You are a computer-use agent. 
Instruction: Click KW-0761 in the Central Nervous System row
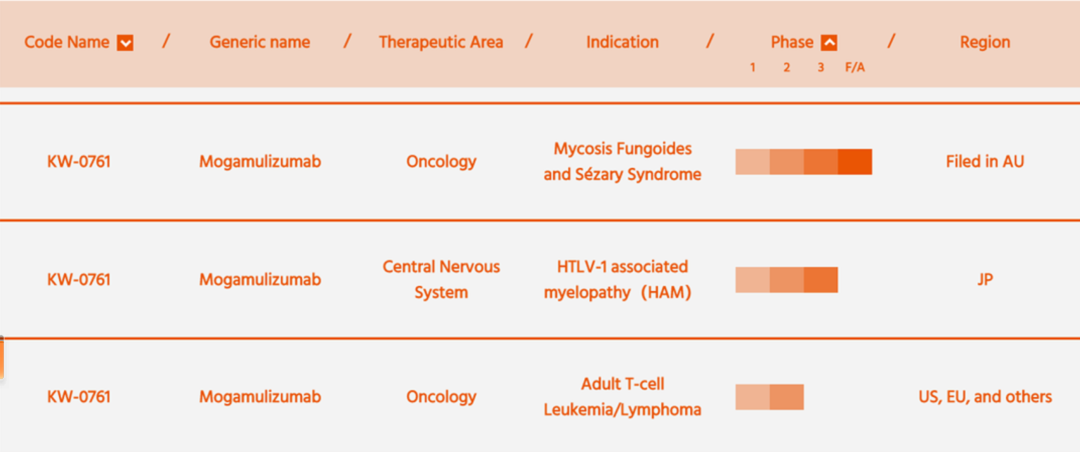tap(79, 280)
